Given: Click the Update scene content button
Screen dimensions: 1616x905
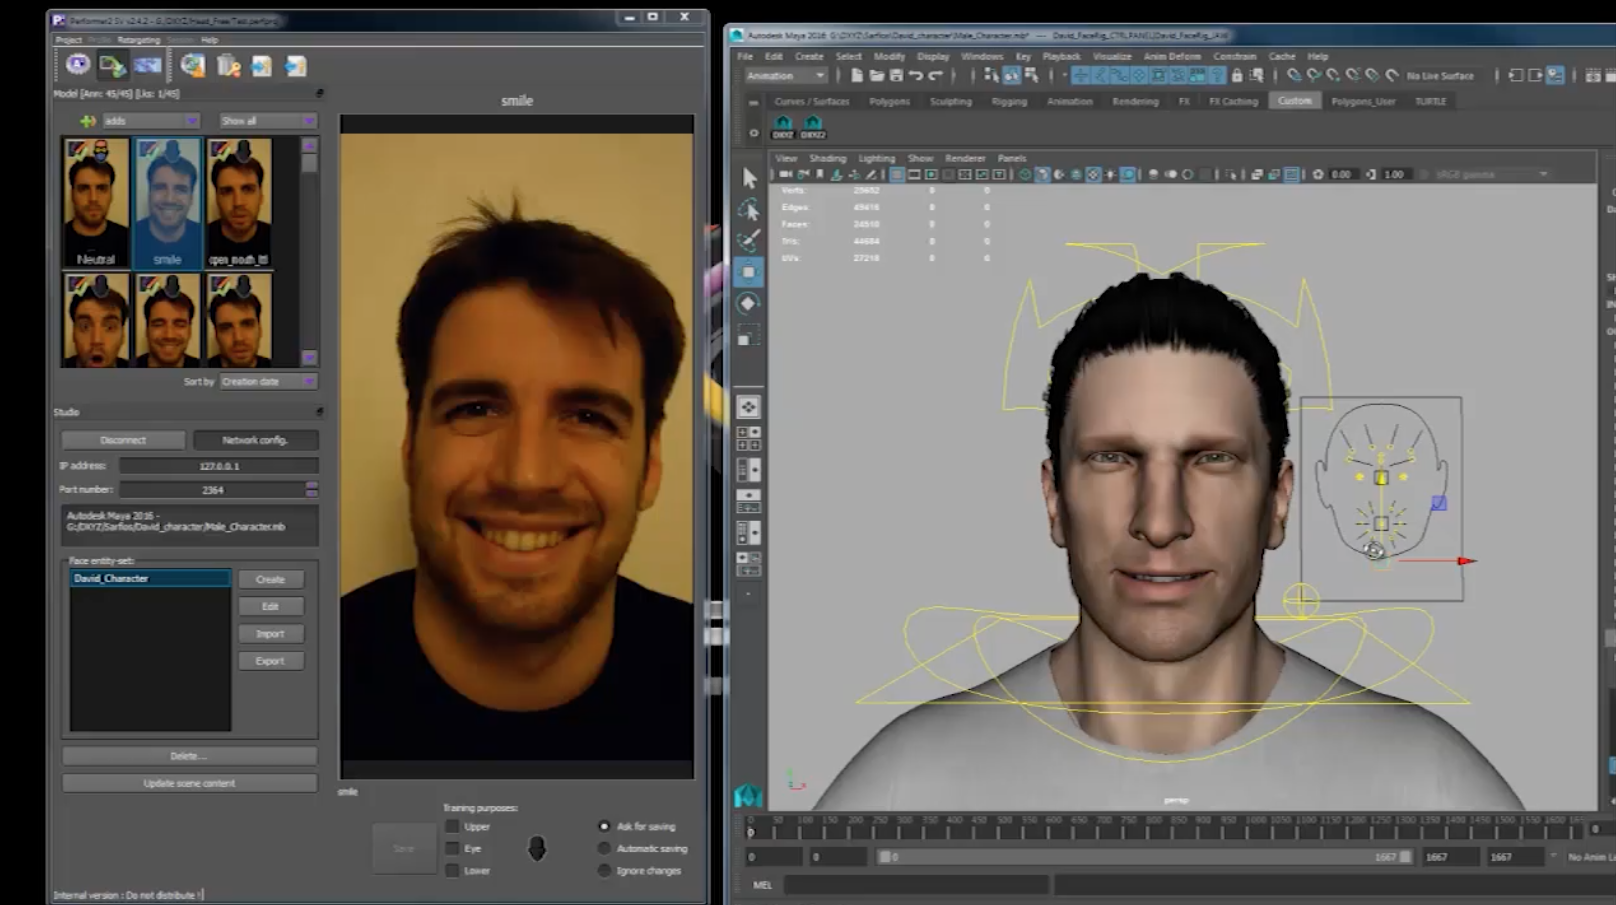Looking at the screenshot, I should tap(189, 783).
